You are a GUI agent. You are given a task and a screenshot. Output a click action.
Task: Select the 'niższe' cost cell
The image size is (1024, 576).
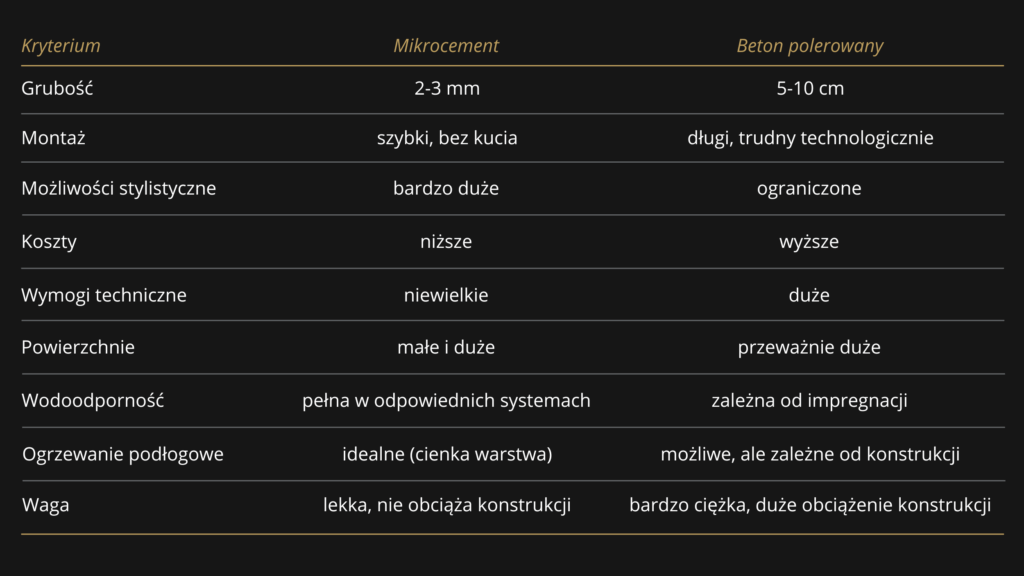pyautogui.click(x=446, y=241)
